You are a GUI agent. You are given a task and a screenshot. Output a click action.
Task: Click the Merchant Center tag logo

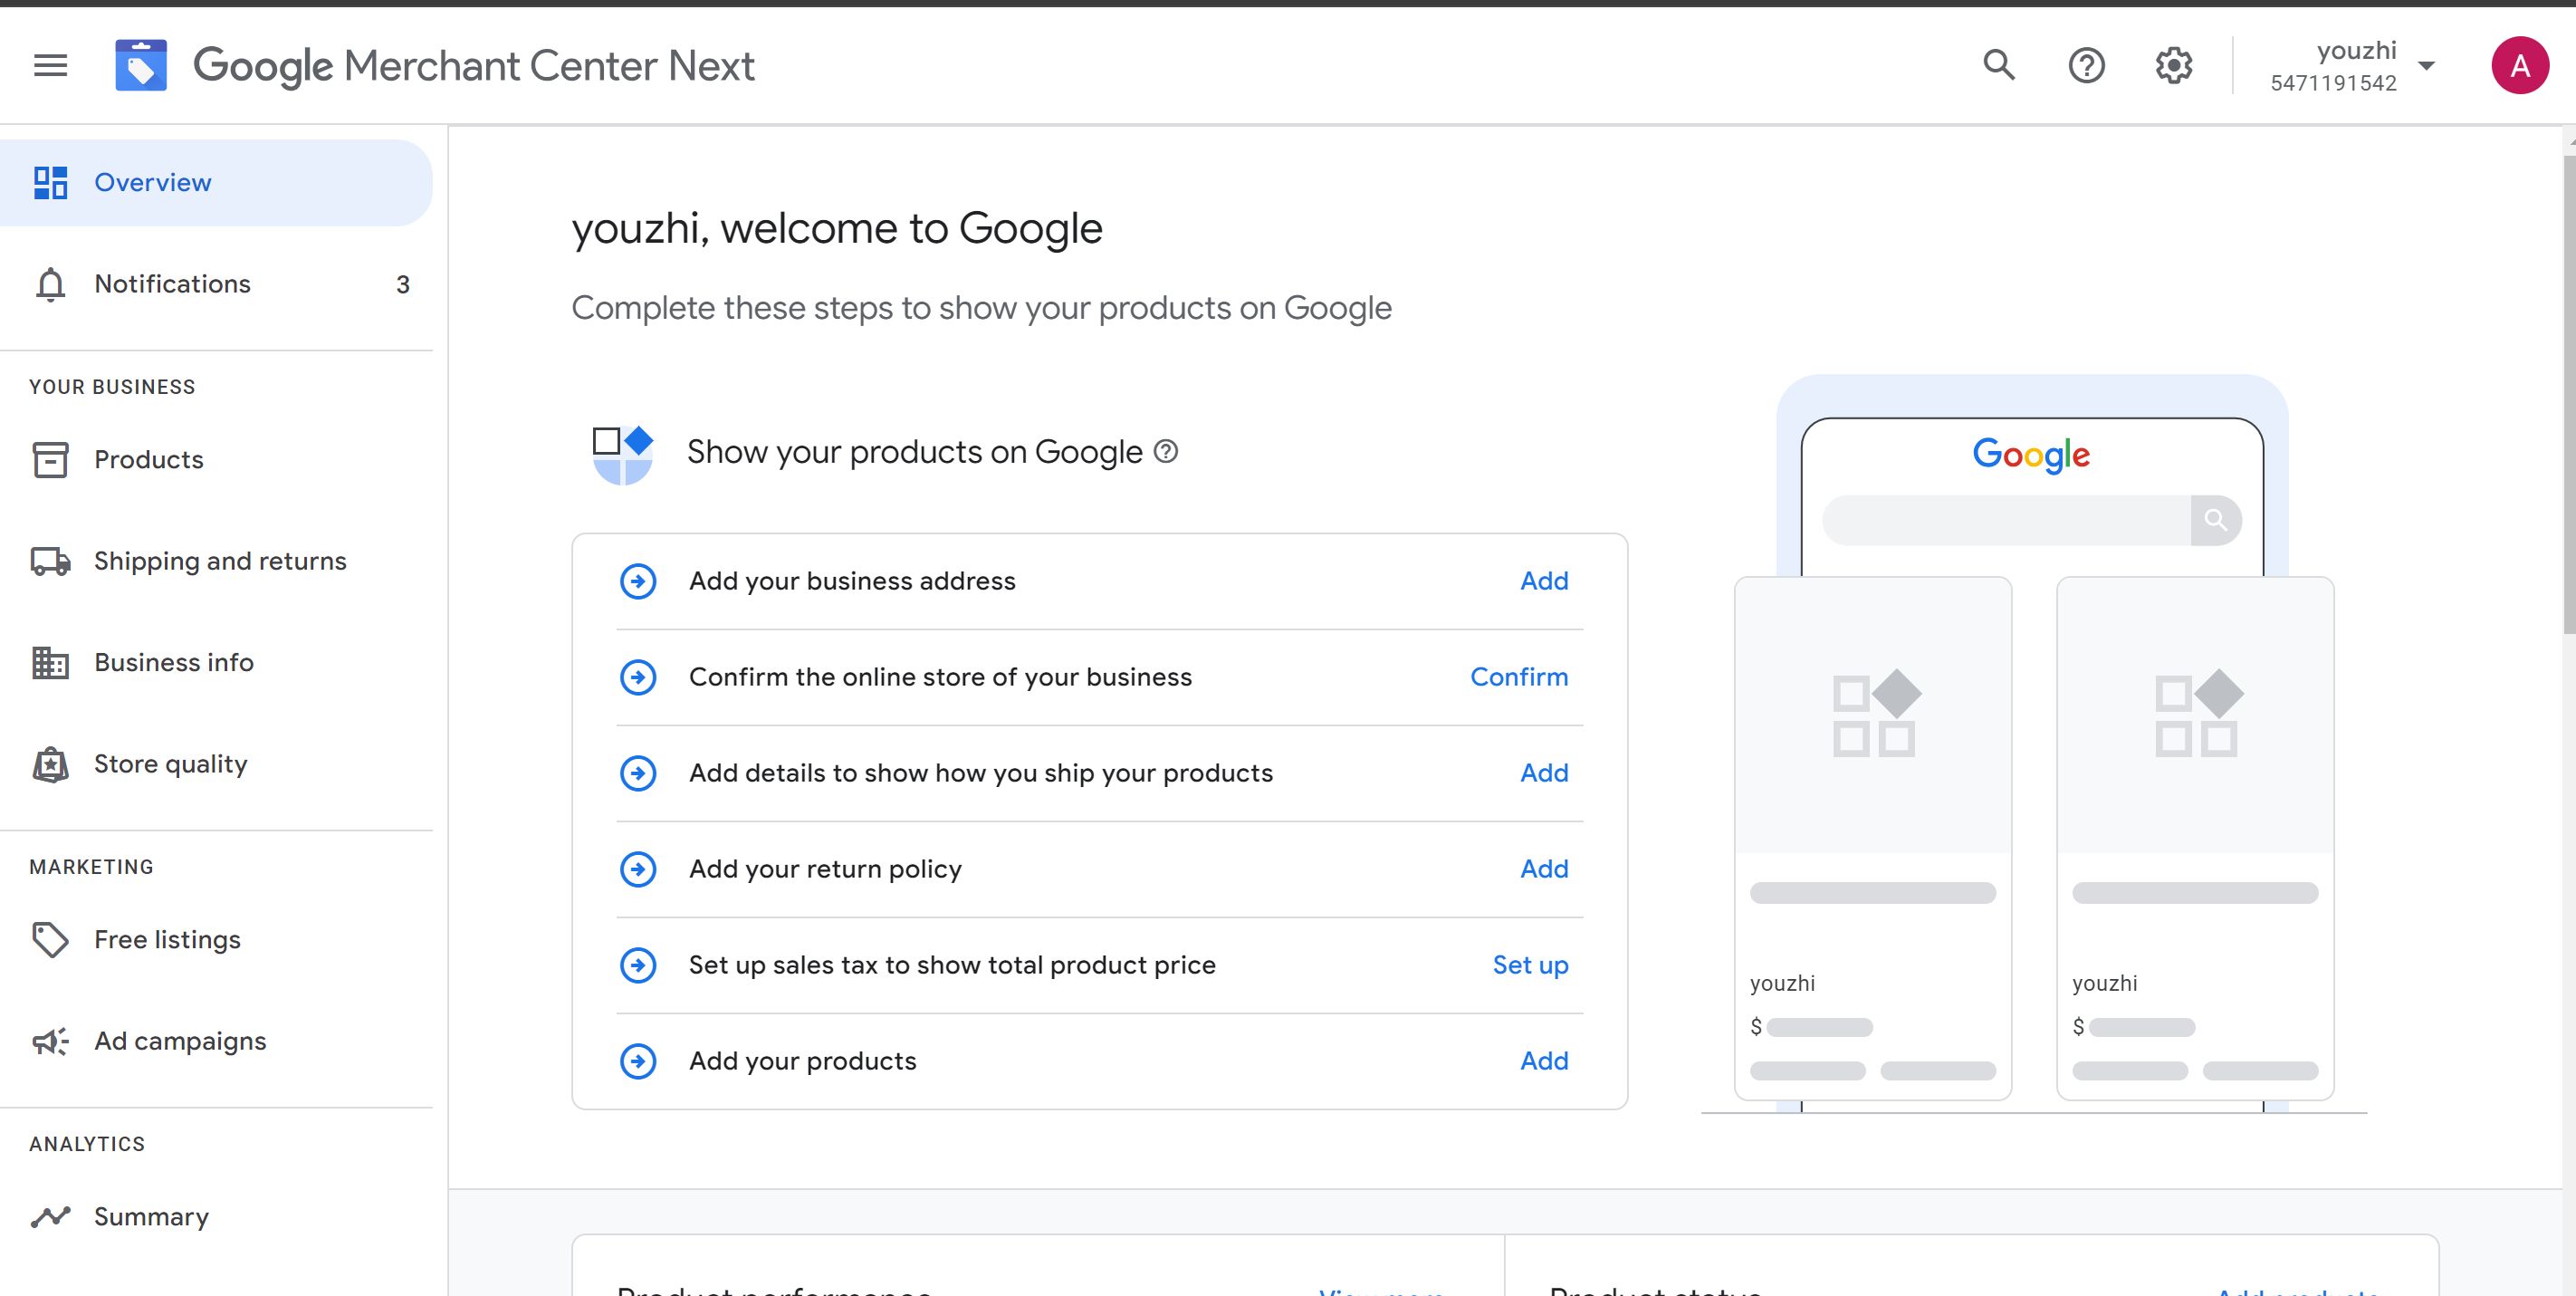[141, 66]
